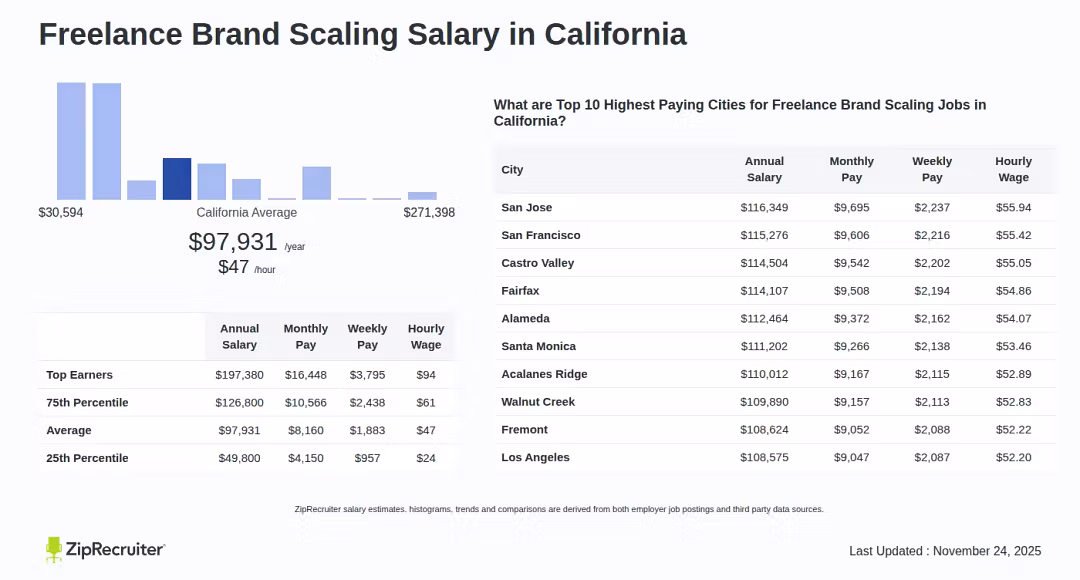Click the Top Earners row label
Screen dimensions: 1080x580
(x=80, y=375)
